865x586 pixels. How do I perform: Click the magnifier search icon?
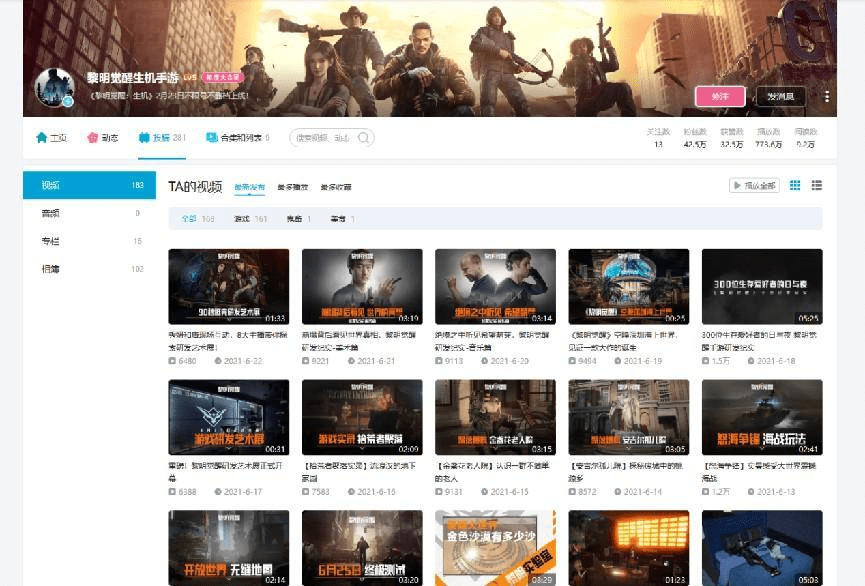[364, 137]
